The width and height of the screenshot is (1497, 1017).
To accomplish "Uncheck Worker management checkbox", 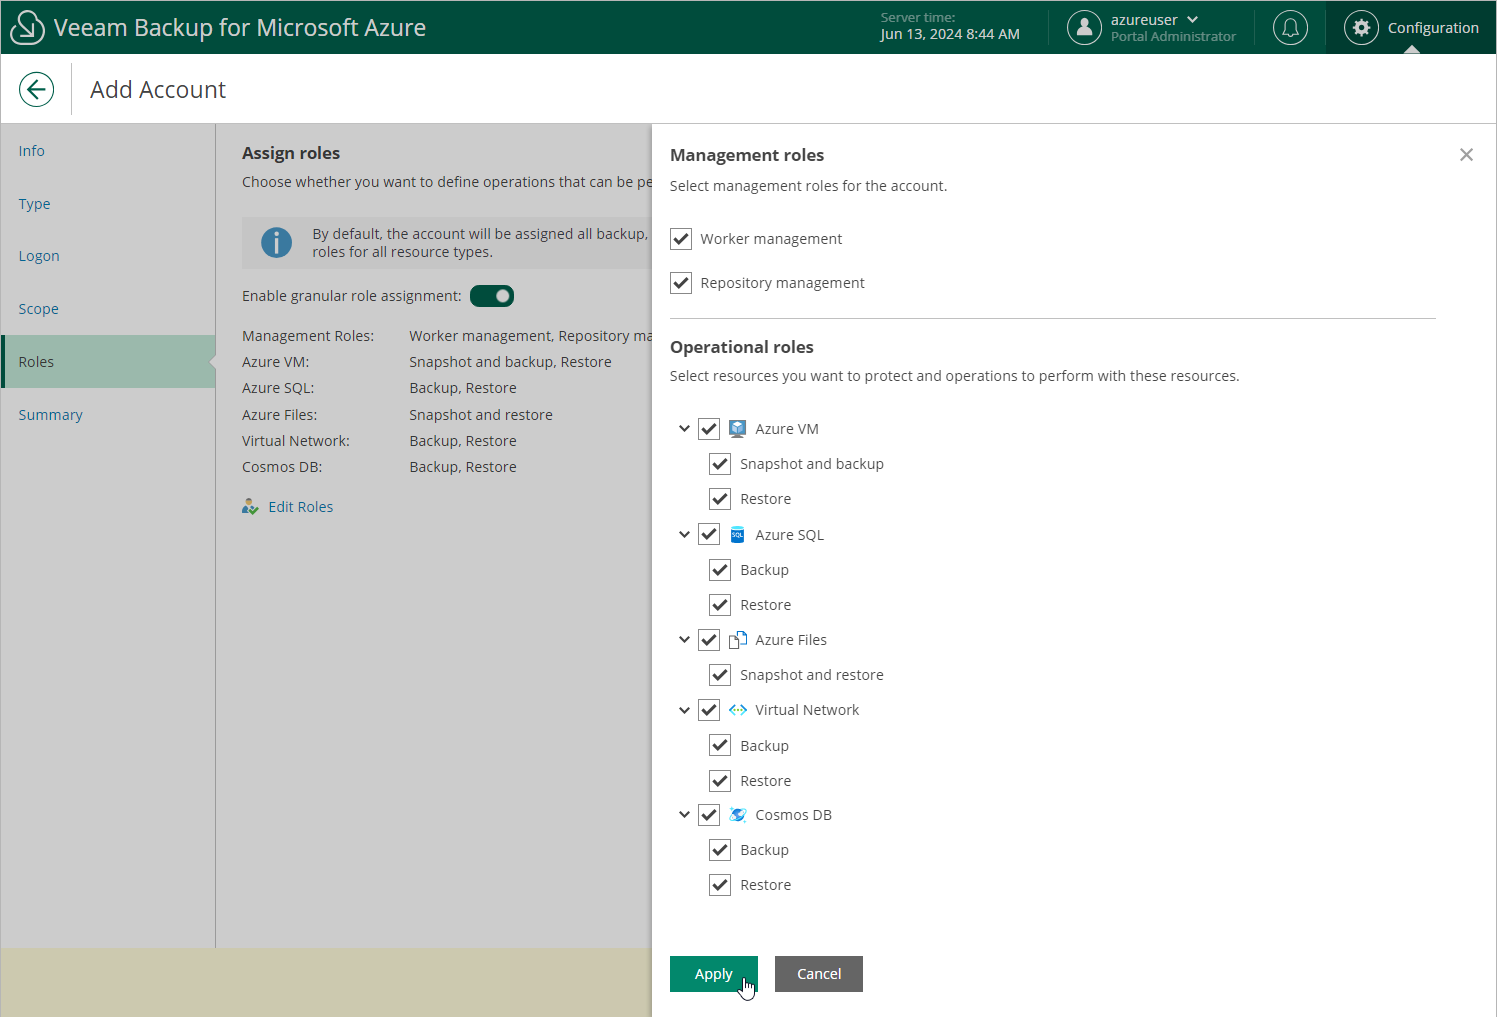I will (681, 239).
